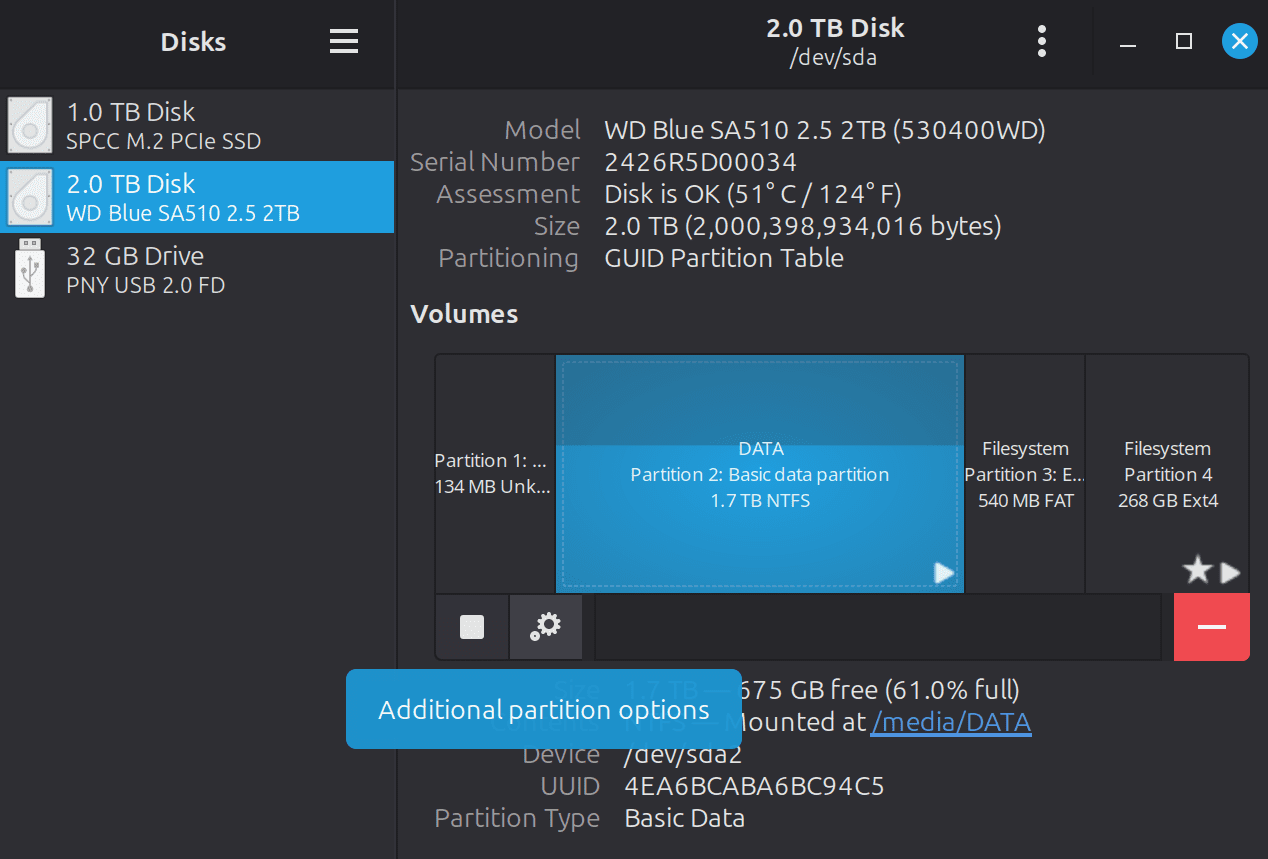1268x859 pixels.
Task: Open additional partition options gear icon
Action: (546, 627)
